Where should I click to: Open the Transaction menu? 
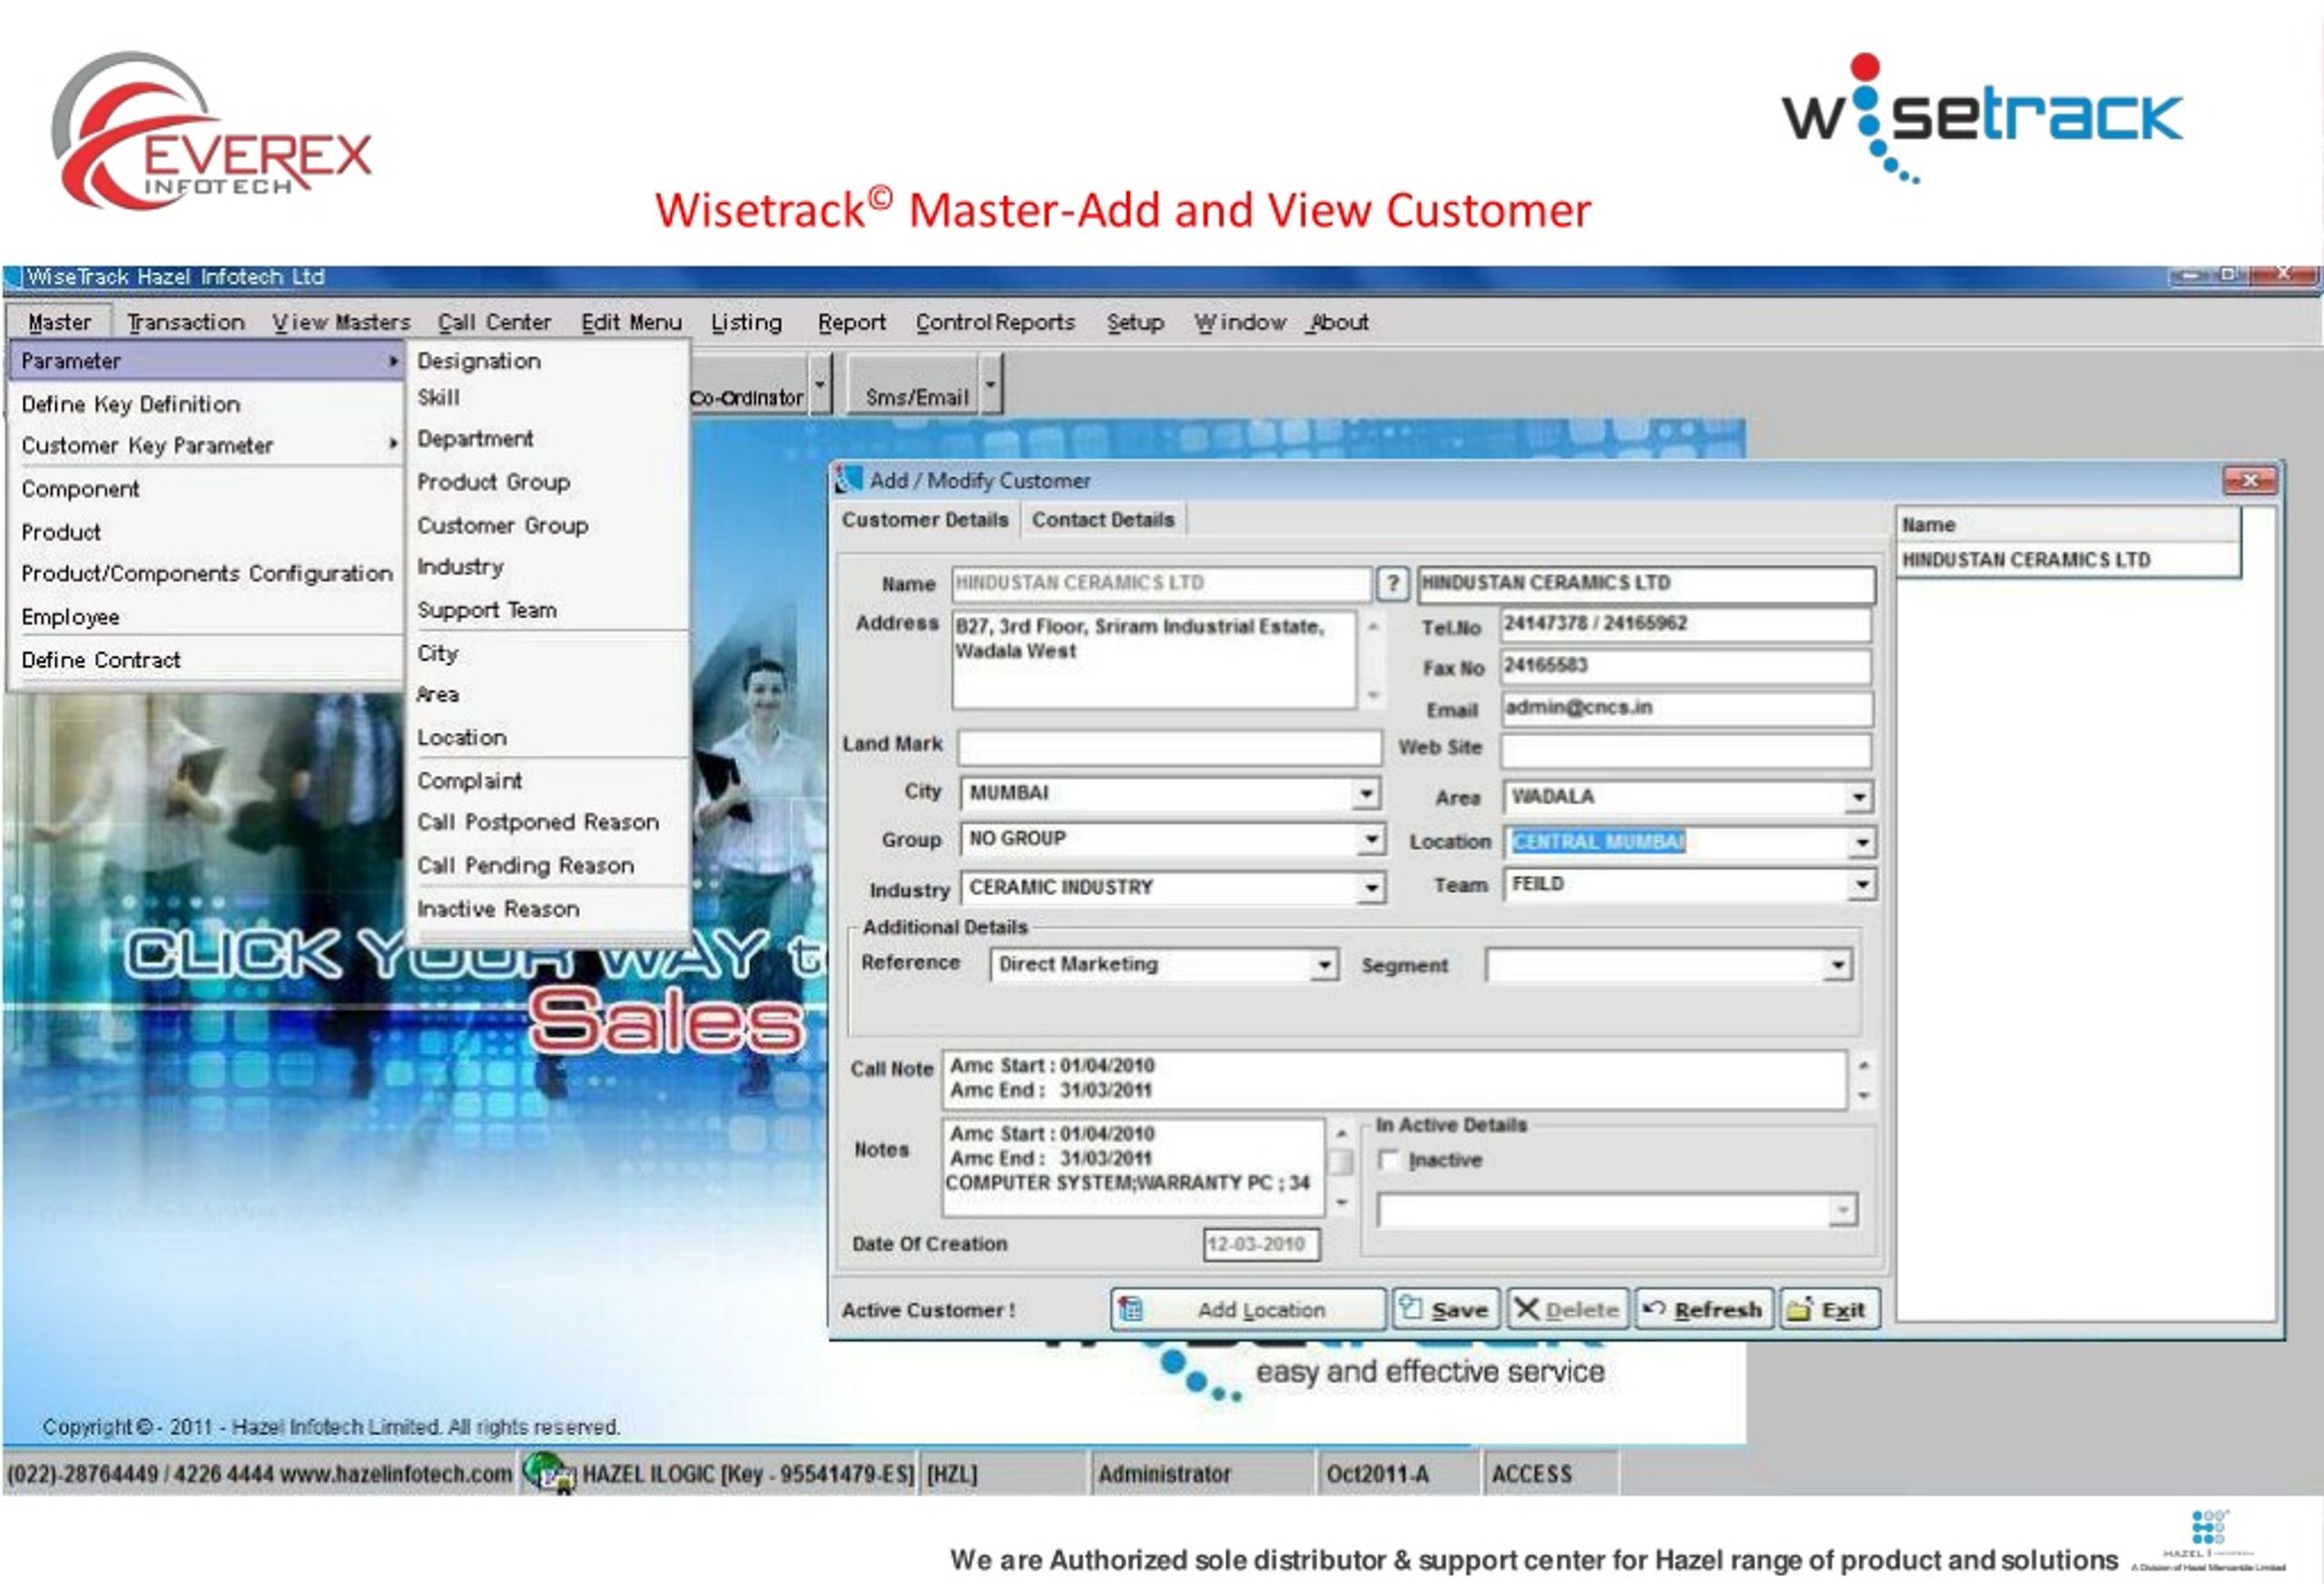(x=186, y=322)
